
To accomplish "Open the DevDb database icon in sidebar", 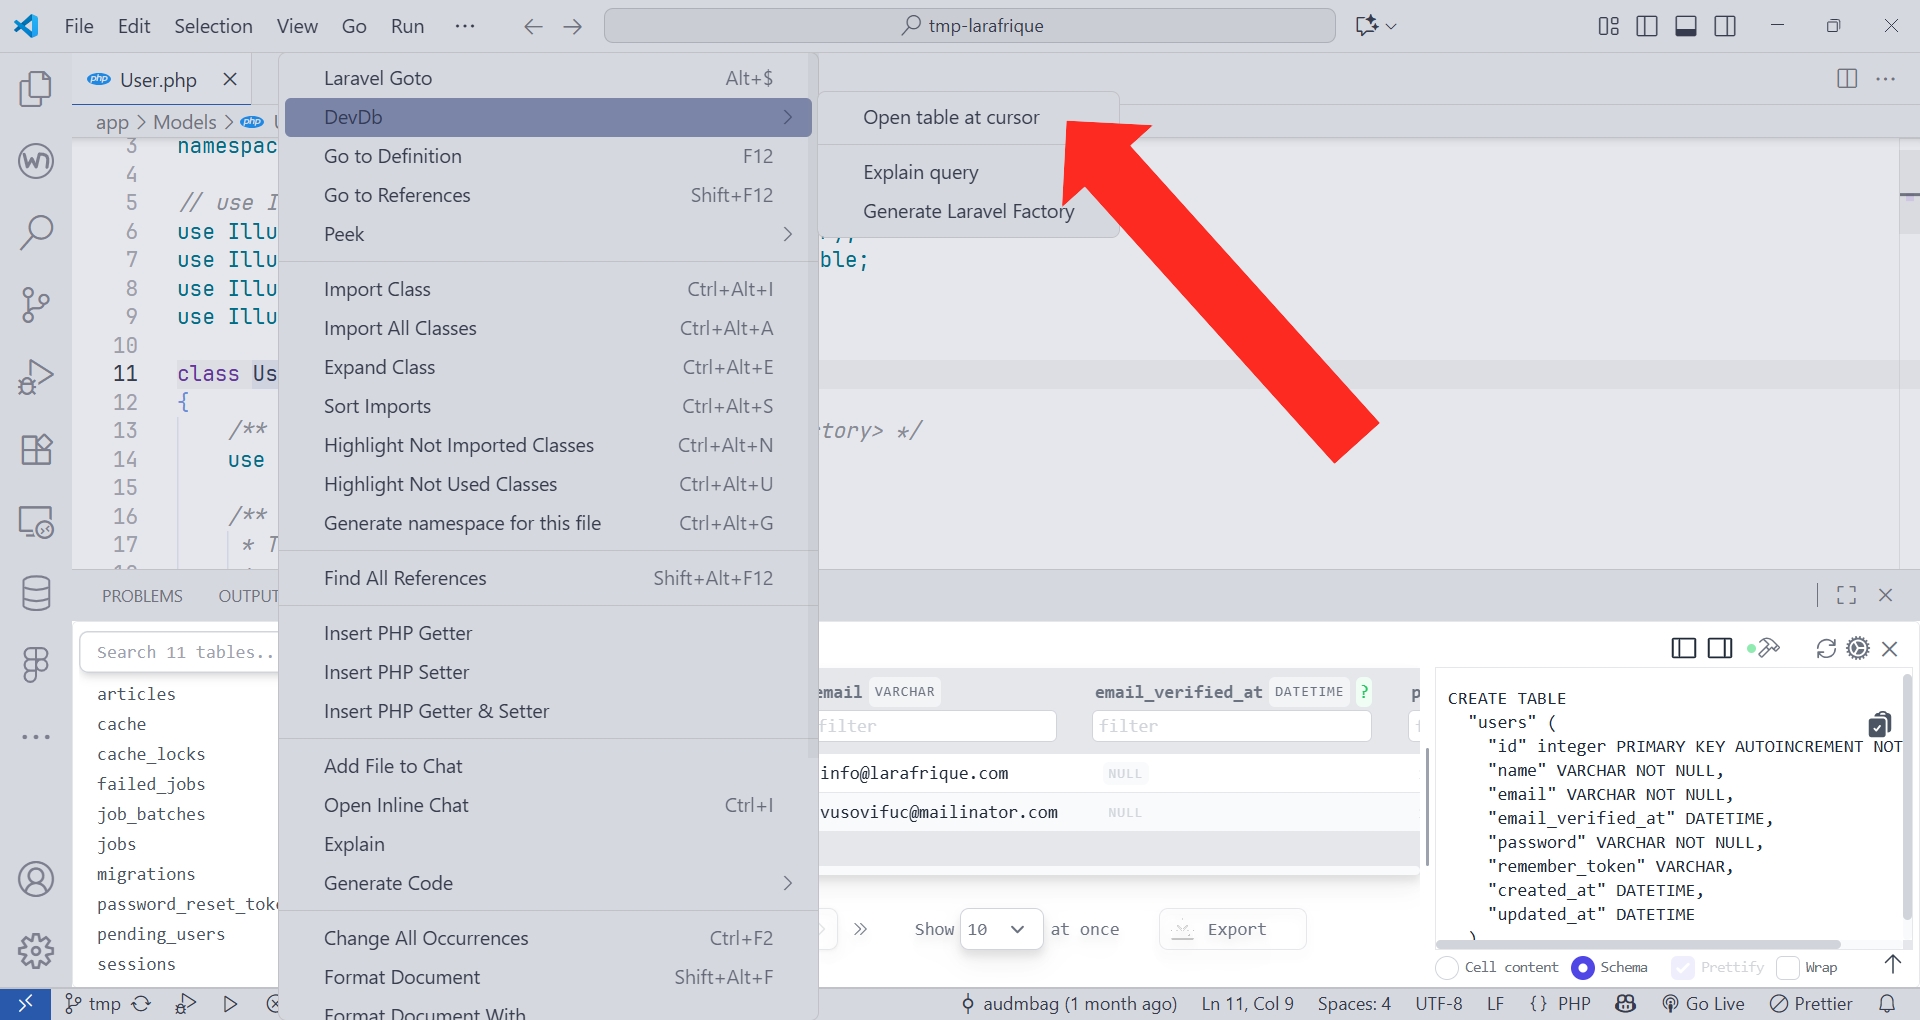I will (x=36, y=593).
